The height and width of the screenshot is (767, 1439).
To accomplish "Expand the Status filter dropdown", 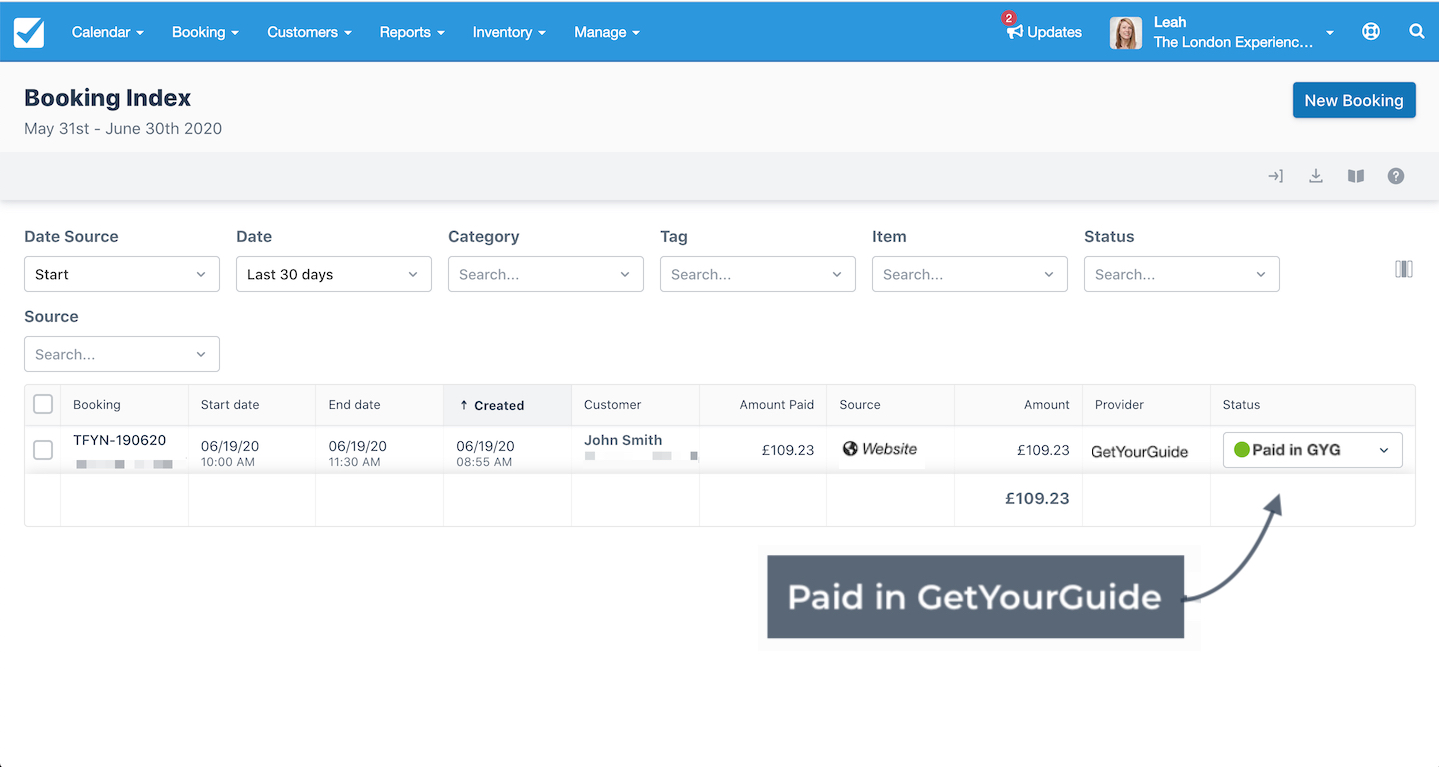I will [1182, 274].
